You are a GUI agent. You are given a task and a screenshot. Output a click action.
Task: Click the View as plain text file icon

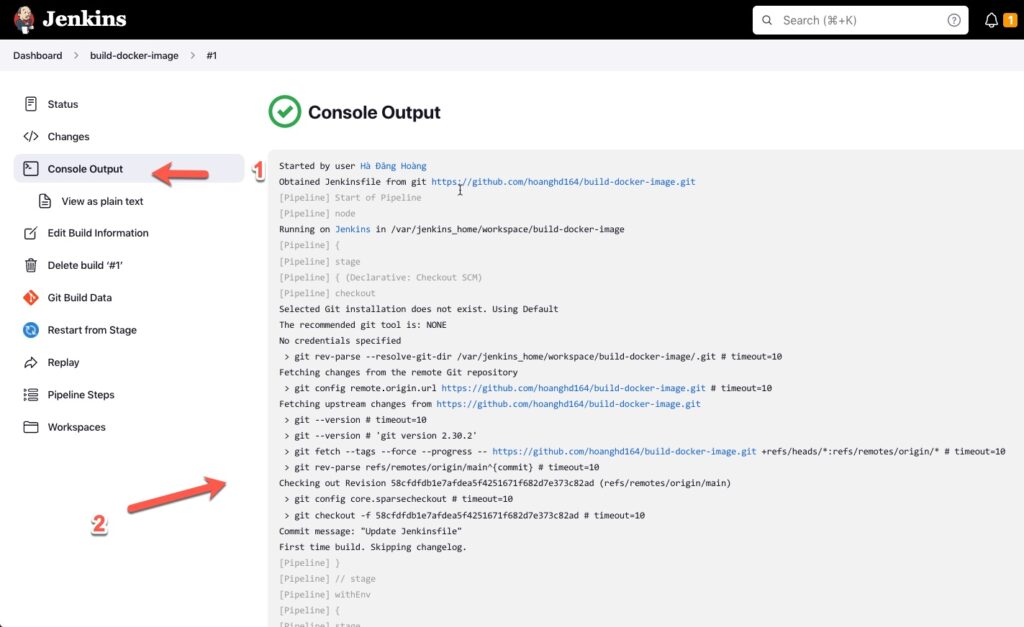tap(44, 201)
